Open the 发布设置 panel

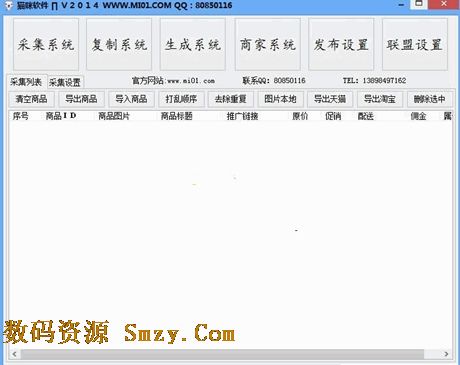[x=341, y=44]
